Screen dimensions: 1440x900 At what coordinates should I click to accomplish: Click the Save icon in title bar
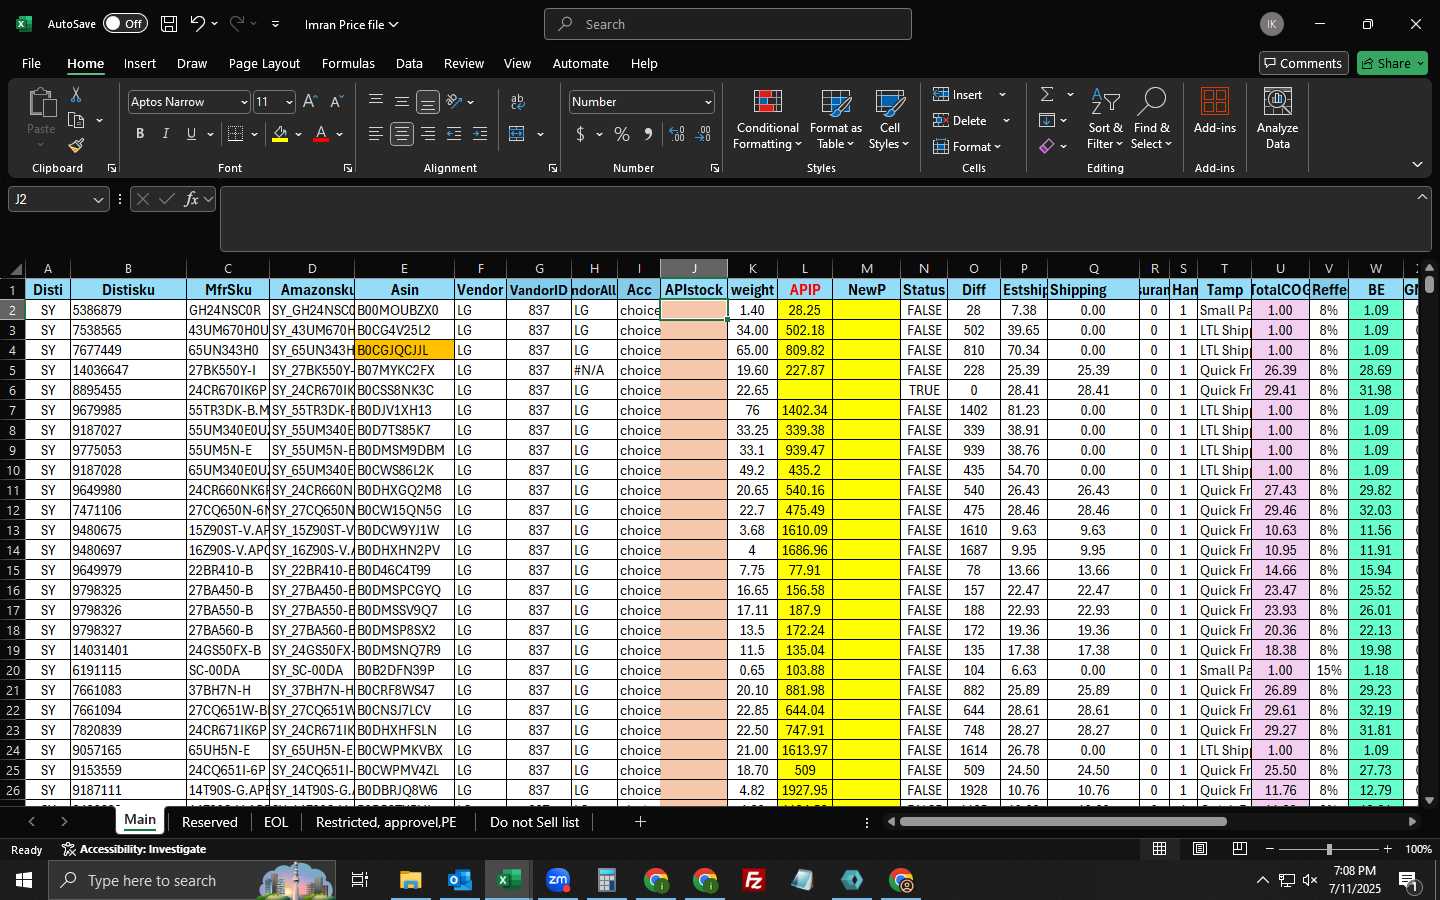coord(169,24)
